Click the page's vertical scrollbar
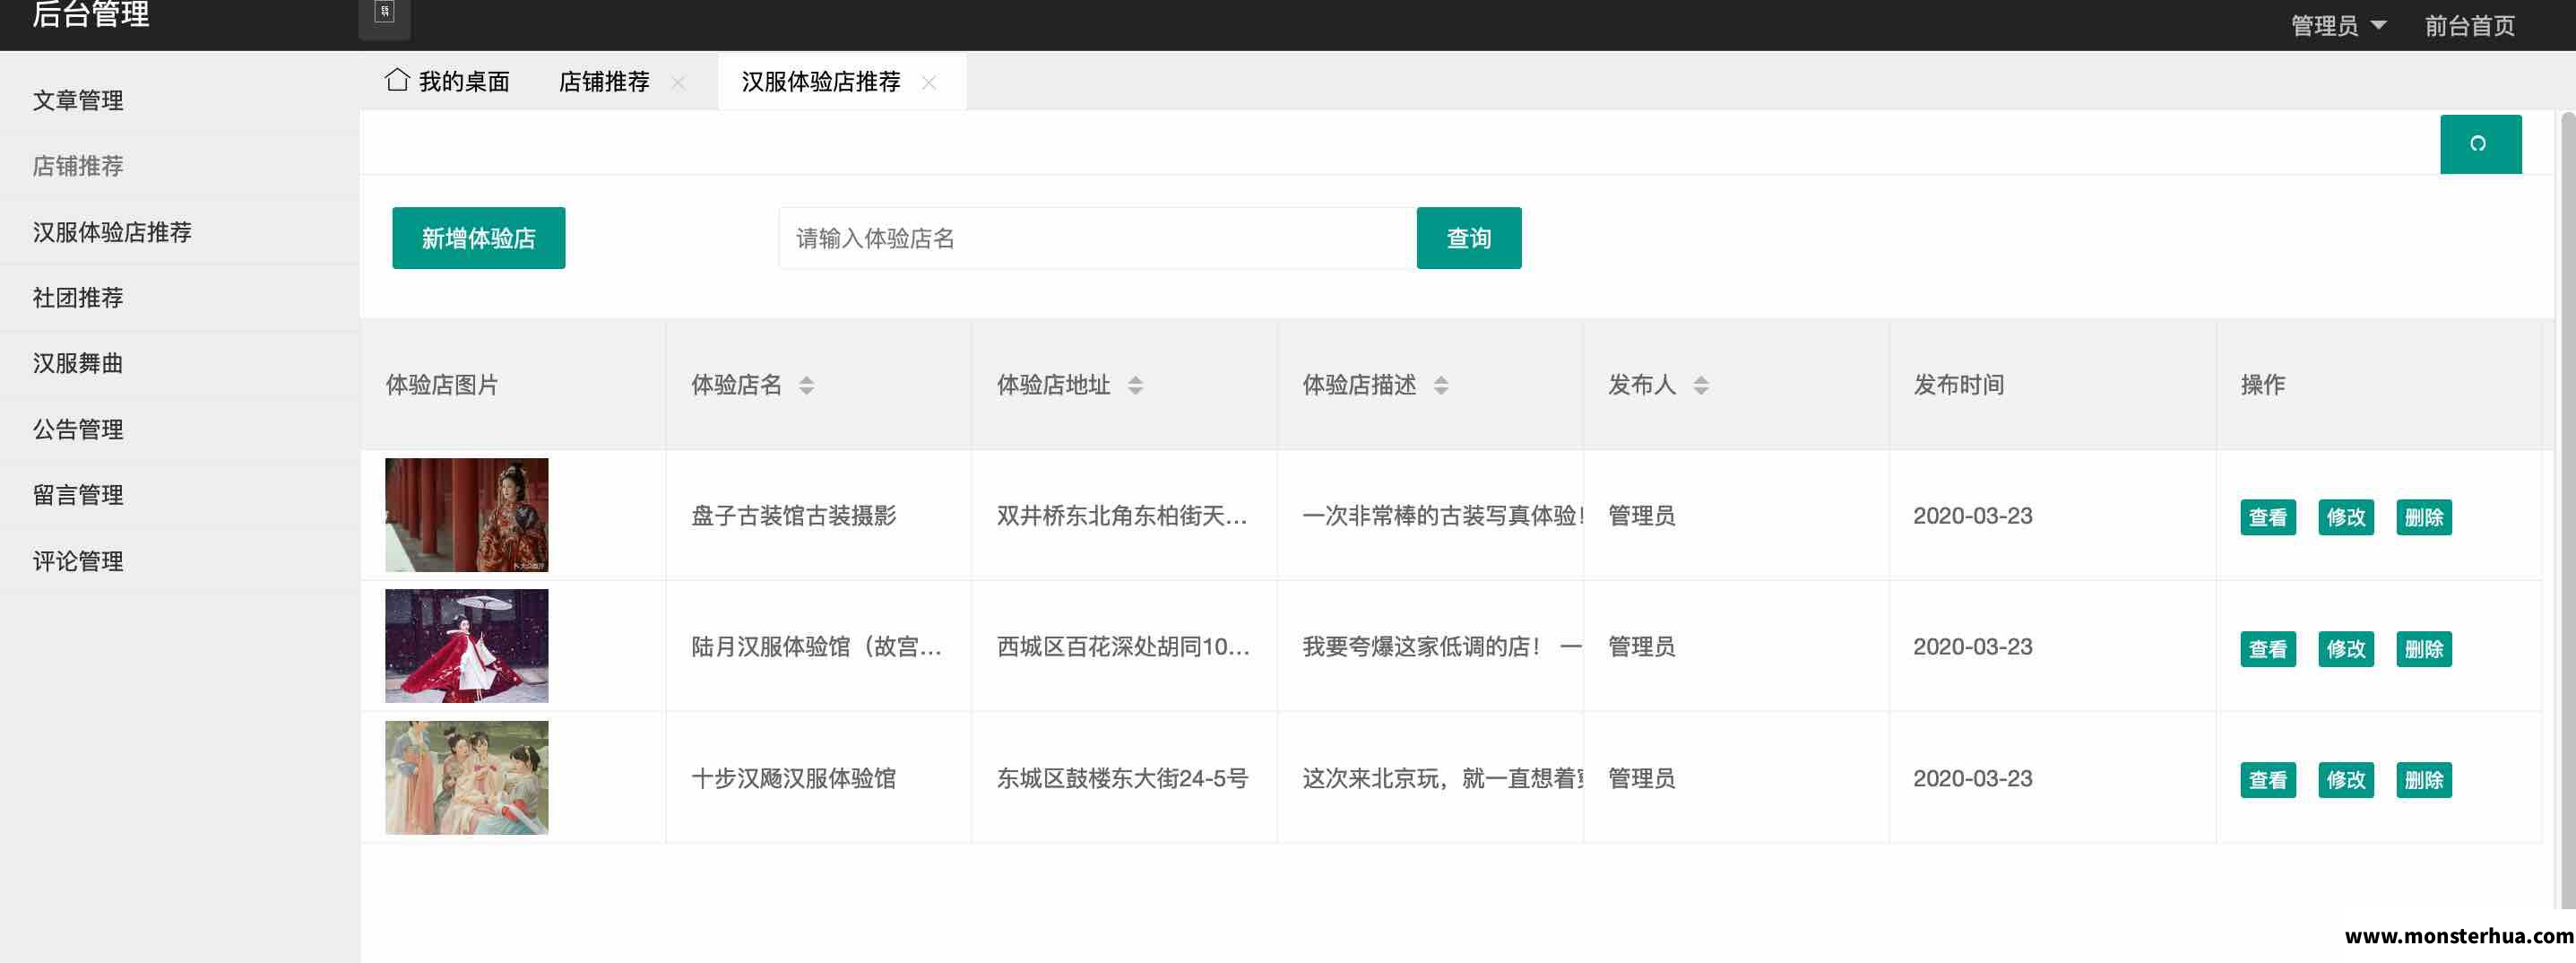 [x=2567, y=510]
